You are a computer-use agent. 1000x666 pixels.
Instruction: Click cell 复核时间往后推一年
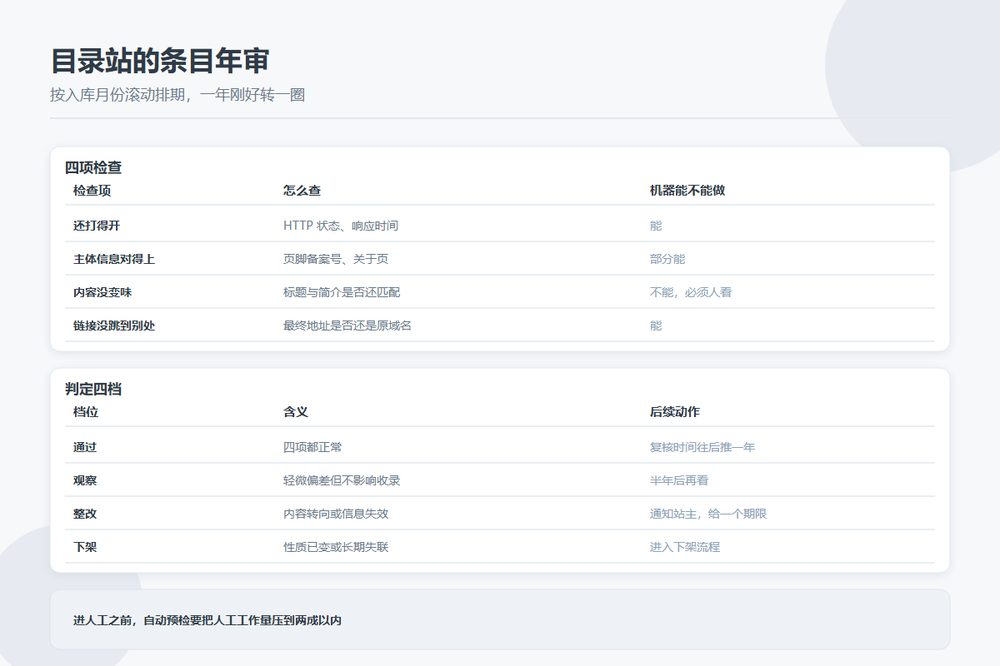tap(702, 447)
